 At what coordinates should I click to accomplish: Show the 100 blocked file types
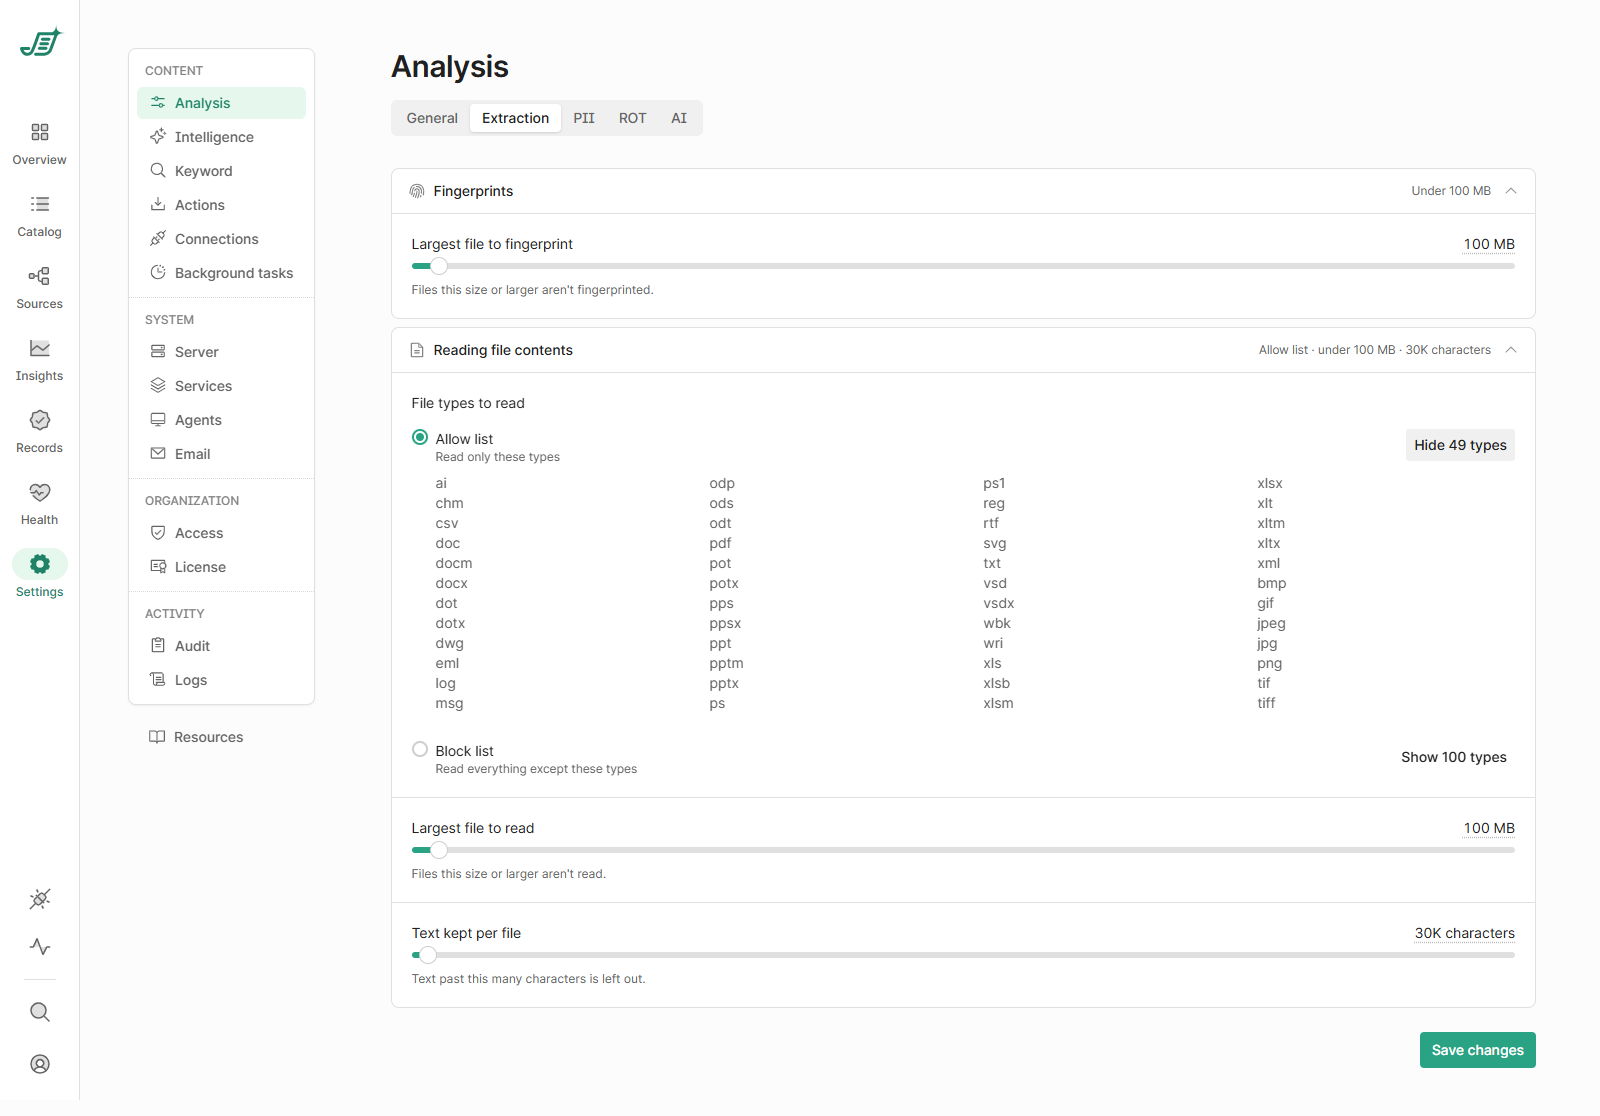pos(1454,757)
